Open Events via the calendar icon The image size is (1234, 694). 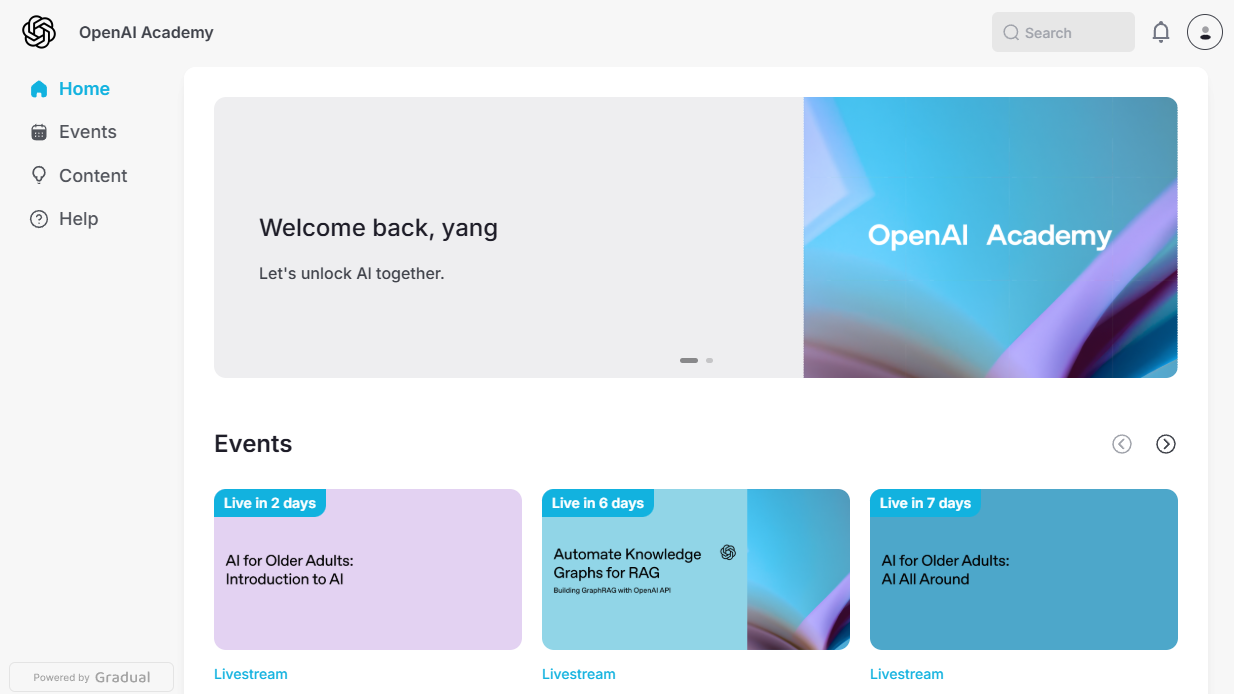(39, 131)
